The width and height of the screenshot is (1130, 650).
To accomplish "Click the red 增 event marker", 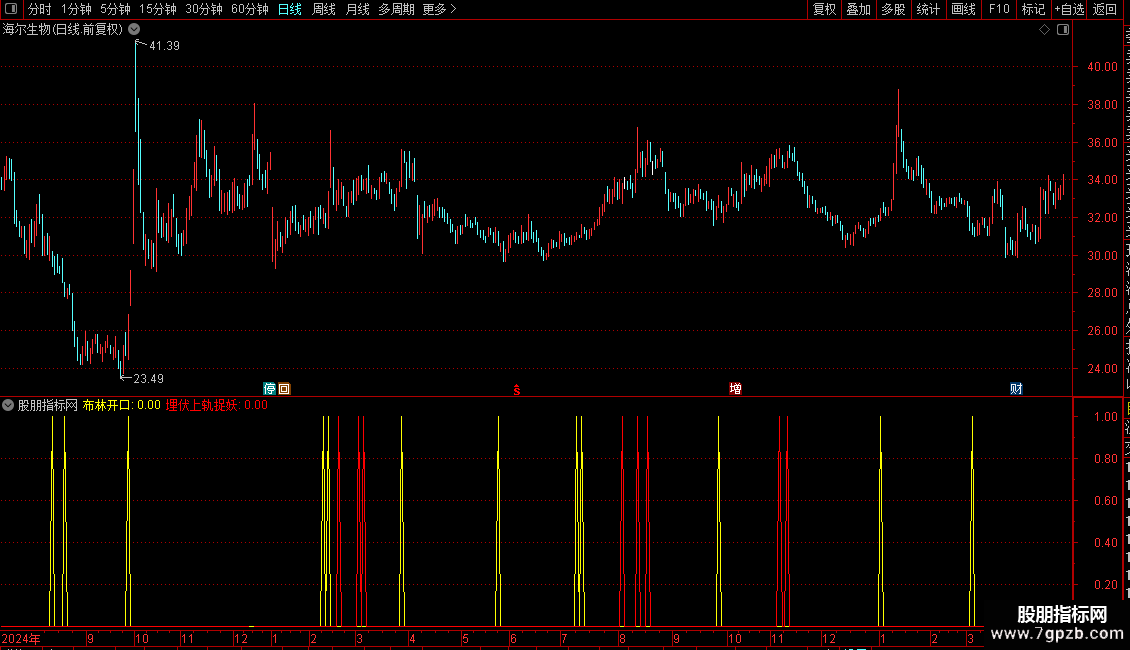I will 735,388.
